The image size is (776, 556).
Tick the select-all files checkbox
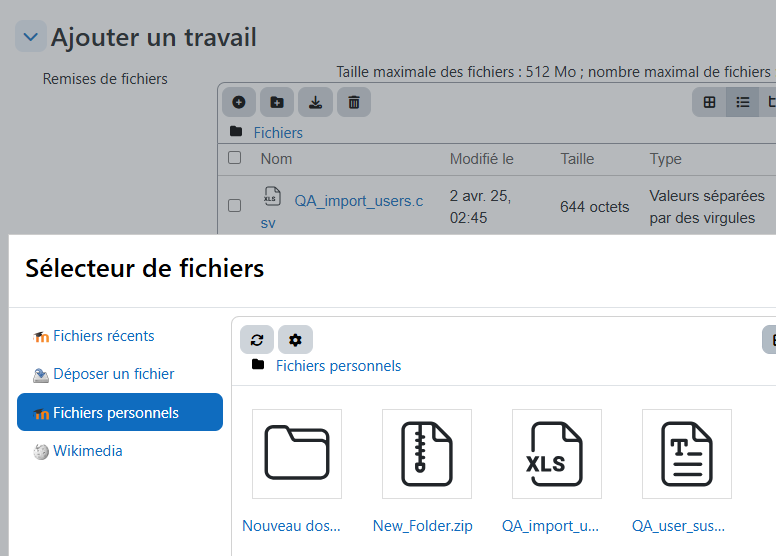[x=235, y=158]
